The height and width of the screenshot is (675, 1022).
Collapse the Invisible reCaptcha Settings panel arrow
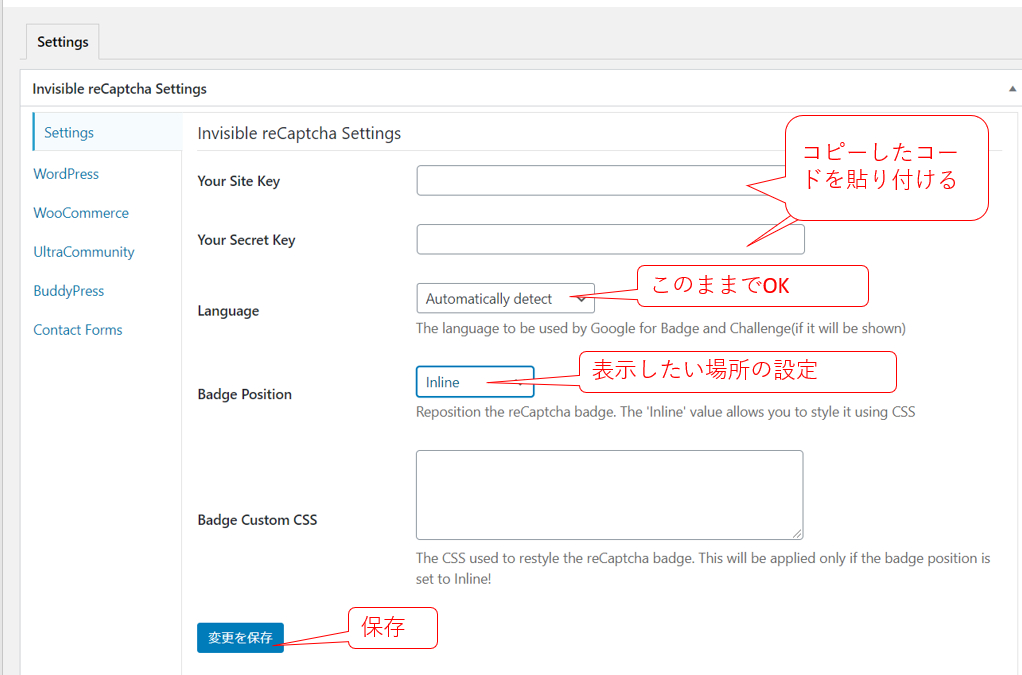point(1012,89)
